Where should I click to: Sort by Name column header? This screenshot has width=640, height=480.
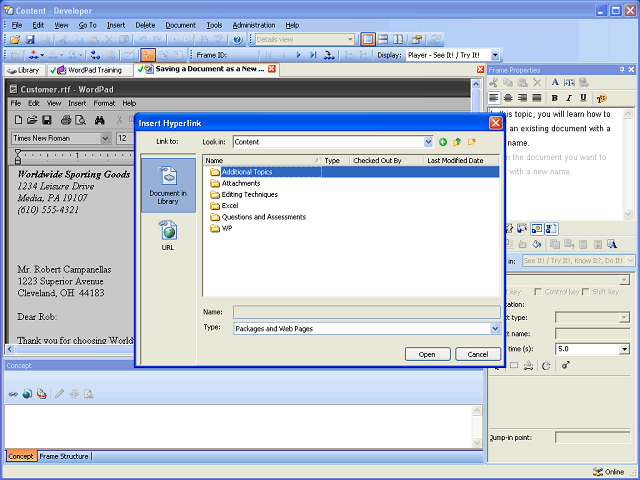click(261, 161)
